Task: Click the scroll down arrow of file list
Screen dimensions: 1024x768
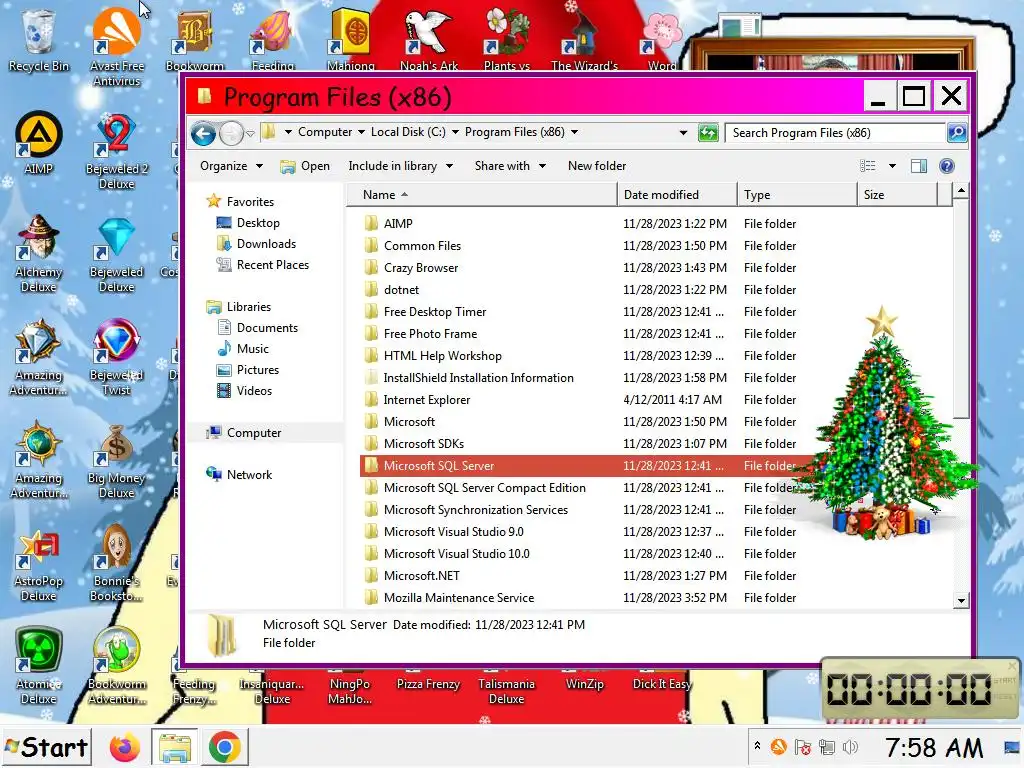Action: [x=961, y=601]
